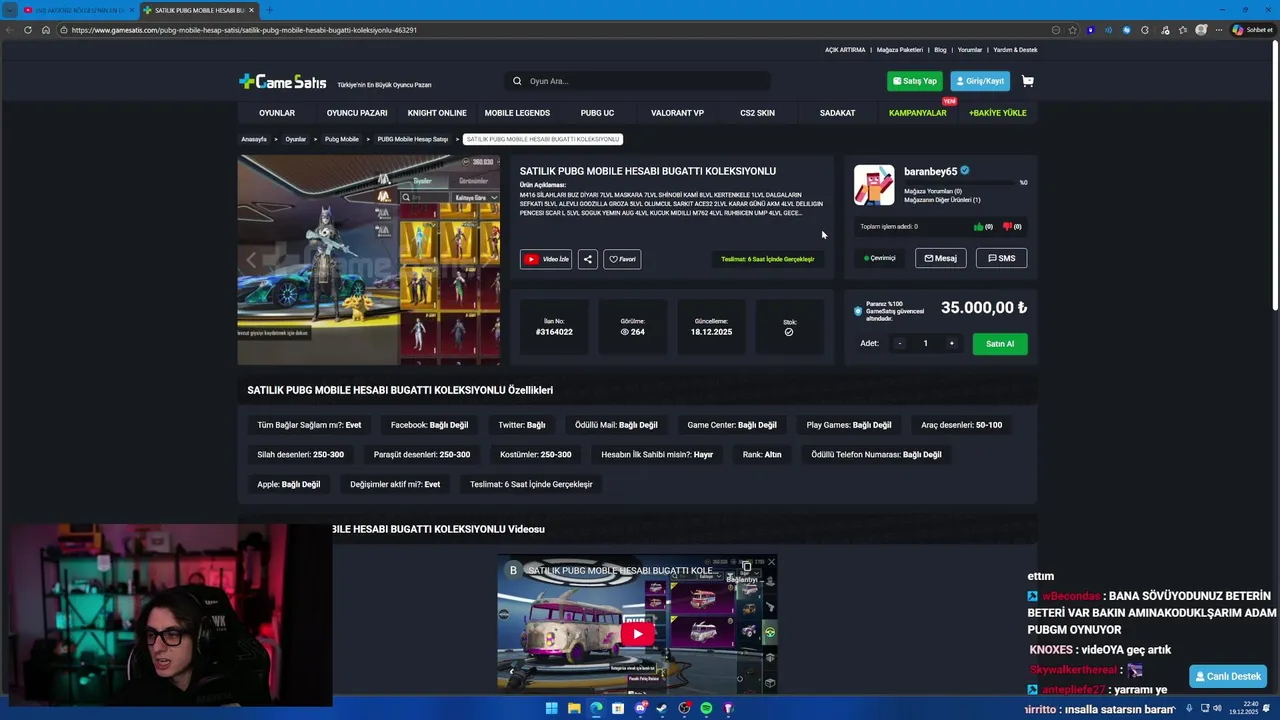Open seller avatar of baranbey65
Viewport: 1280px width, 720px height.
coord(874,185)
